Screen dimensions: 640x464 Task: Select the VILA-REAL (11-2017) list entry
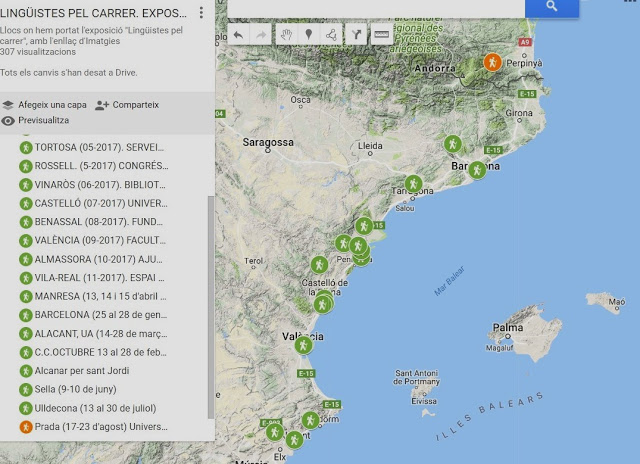tap(99, 278)
